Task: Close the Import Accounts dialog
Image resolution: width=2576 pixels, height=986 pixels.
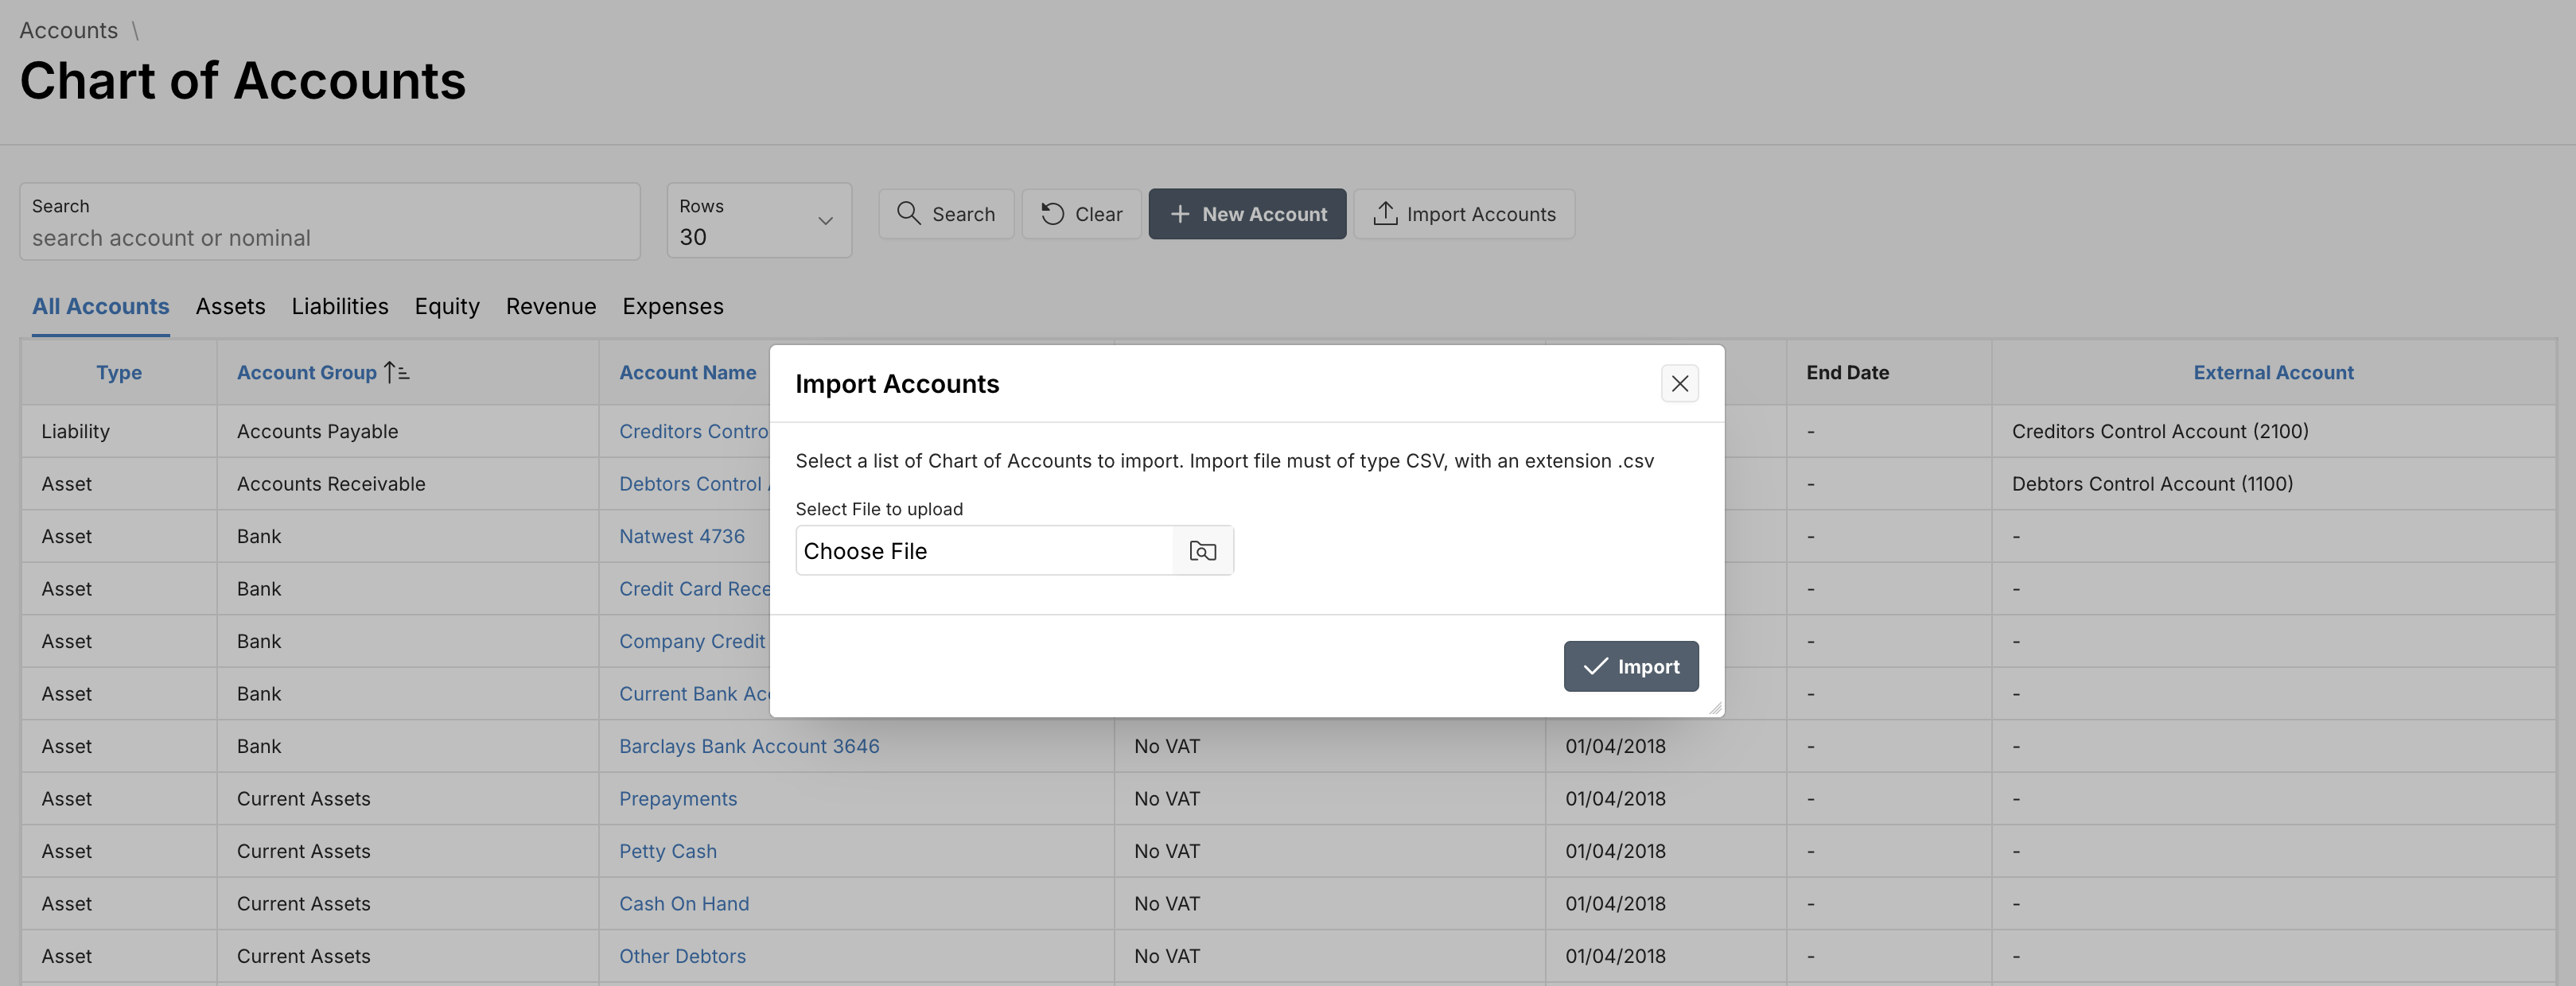Action: click(1679, 383)
